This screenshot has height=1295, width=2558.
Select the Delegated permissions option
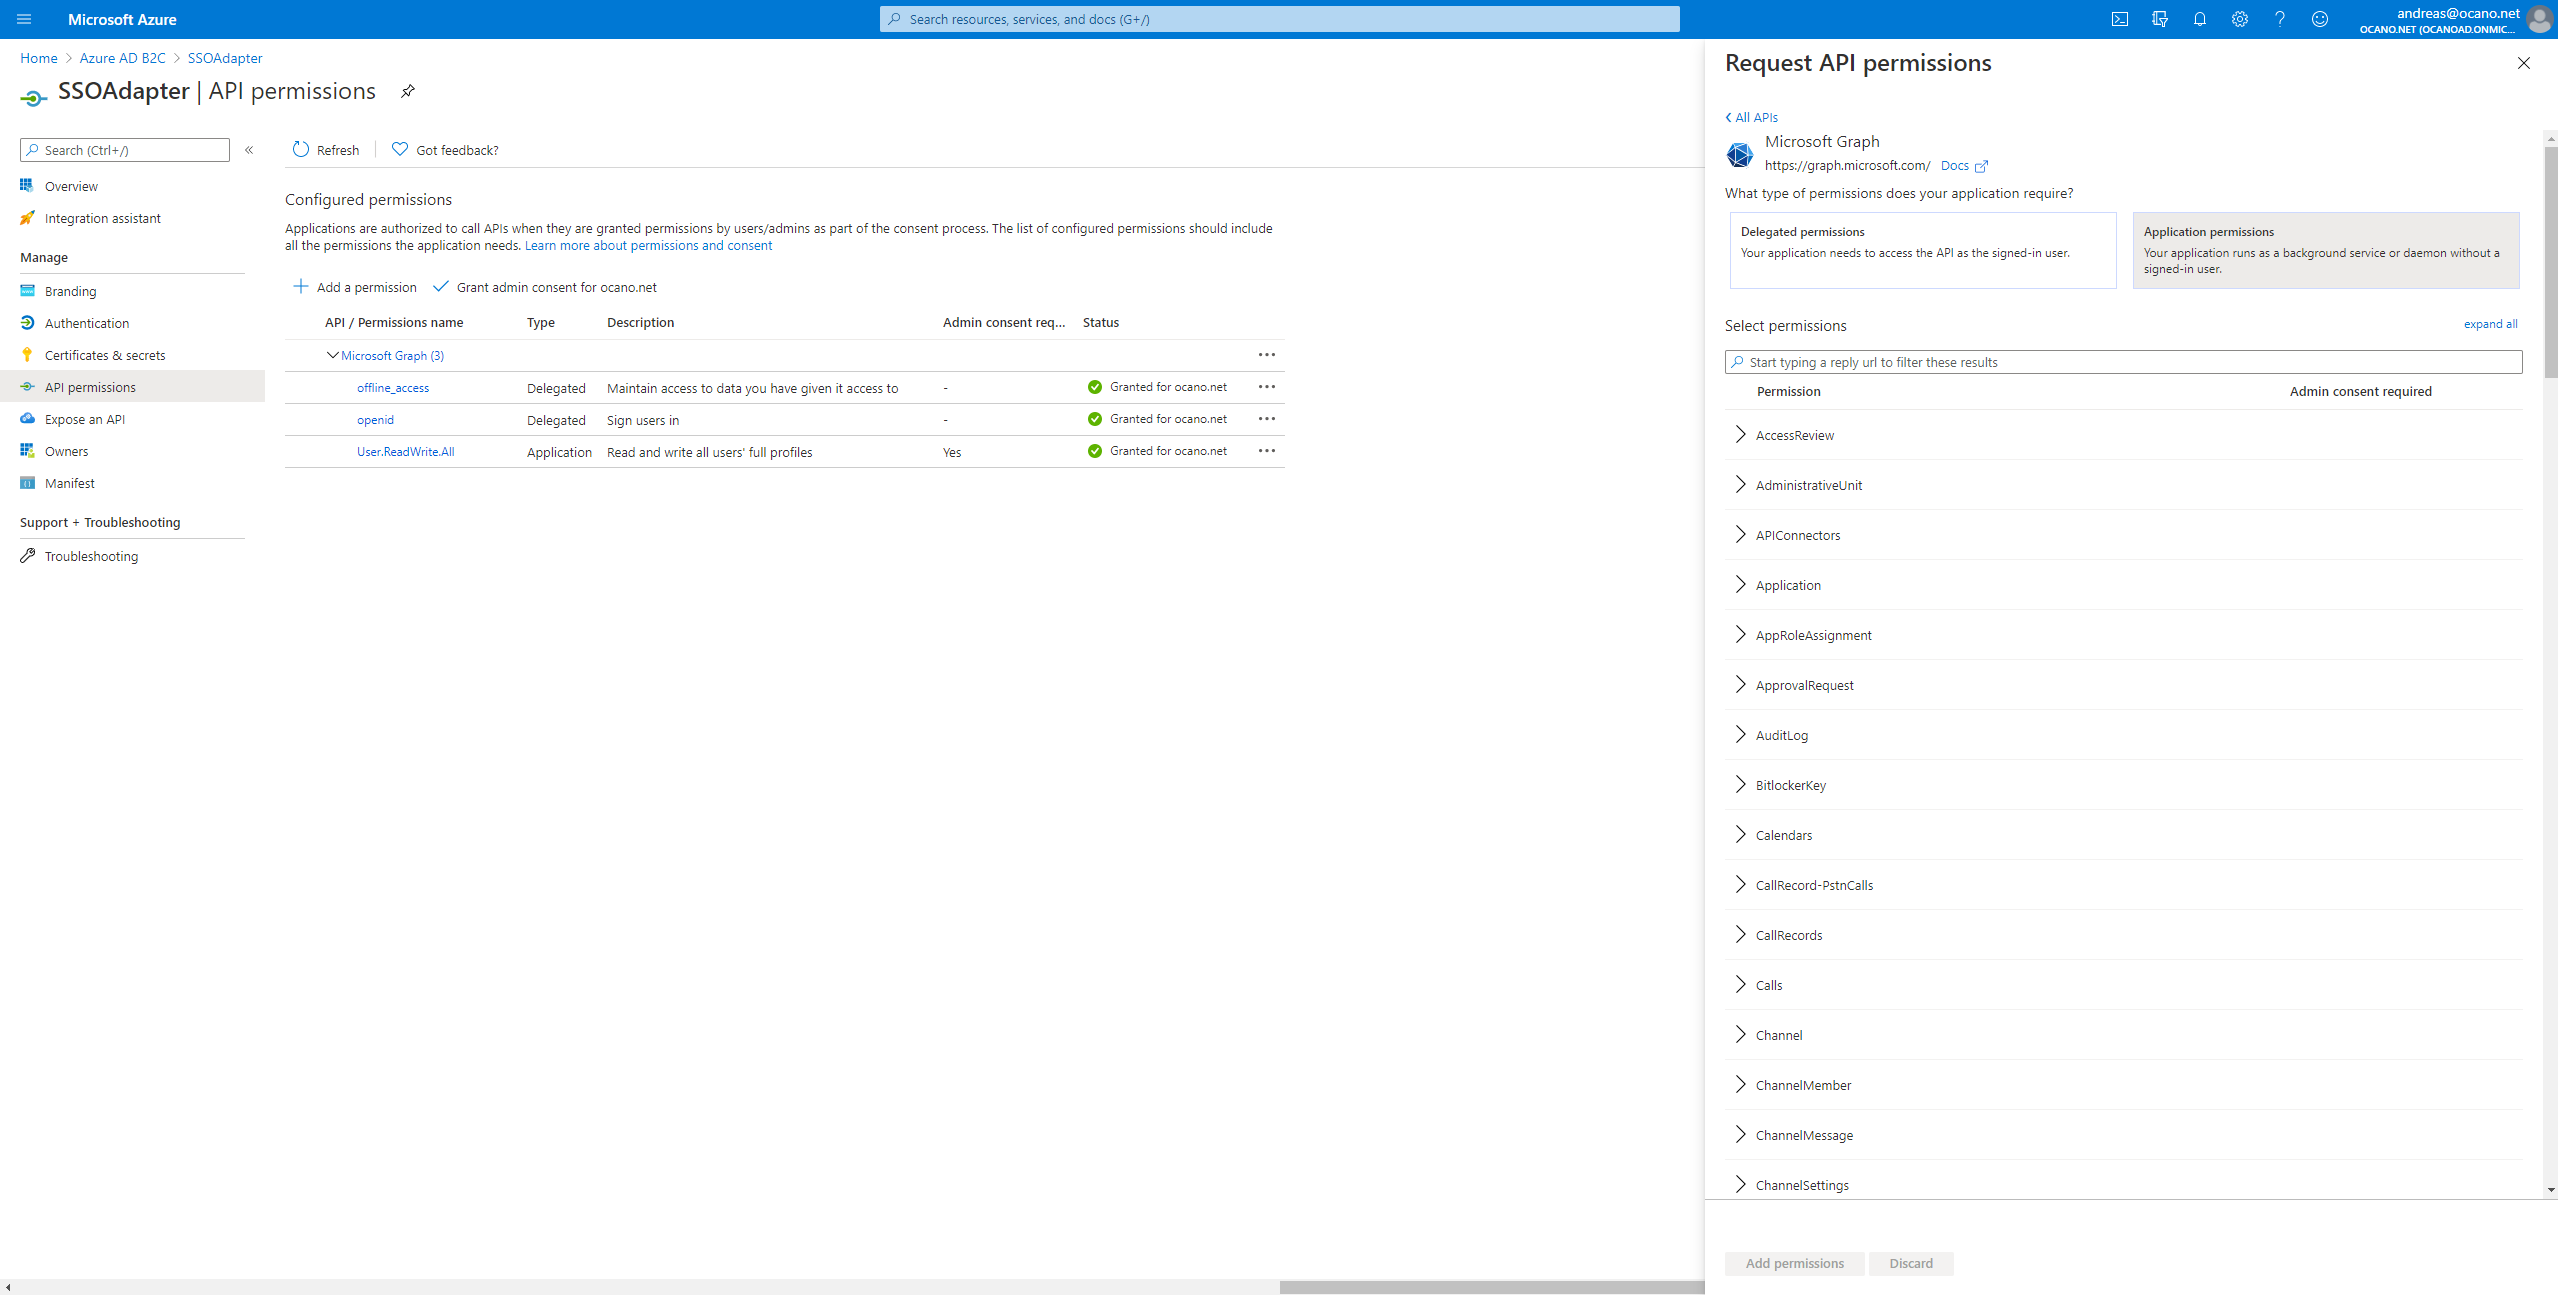(x=1921, y=250)
